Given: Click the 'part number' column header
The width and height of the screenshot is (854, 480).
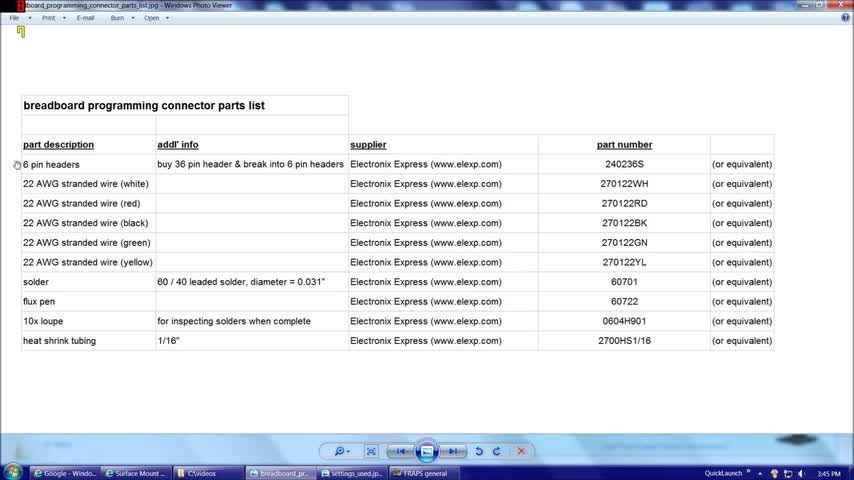Looking at the screenshot, I should (624, 145).
